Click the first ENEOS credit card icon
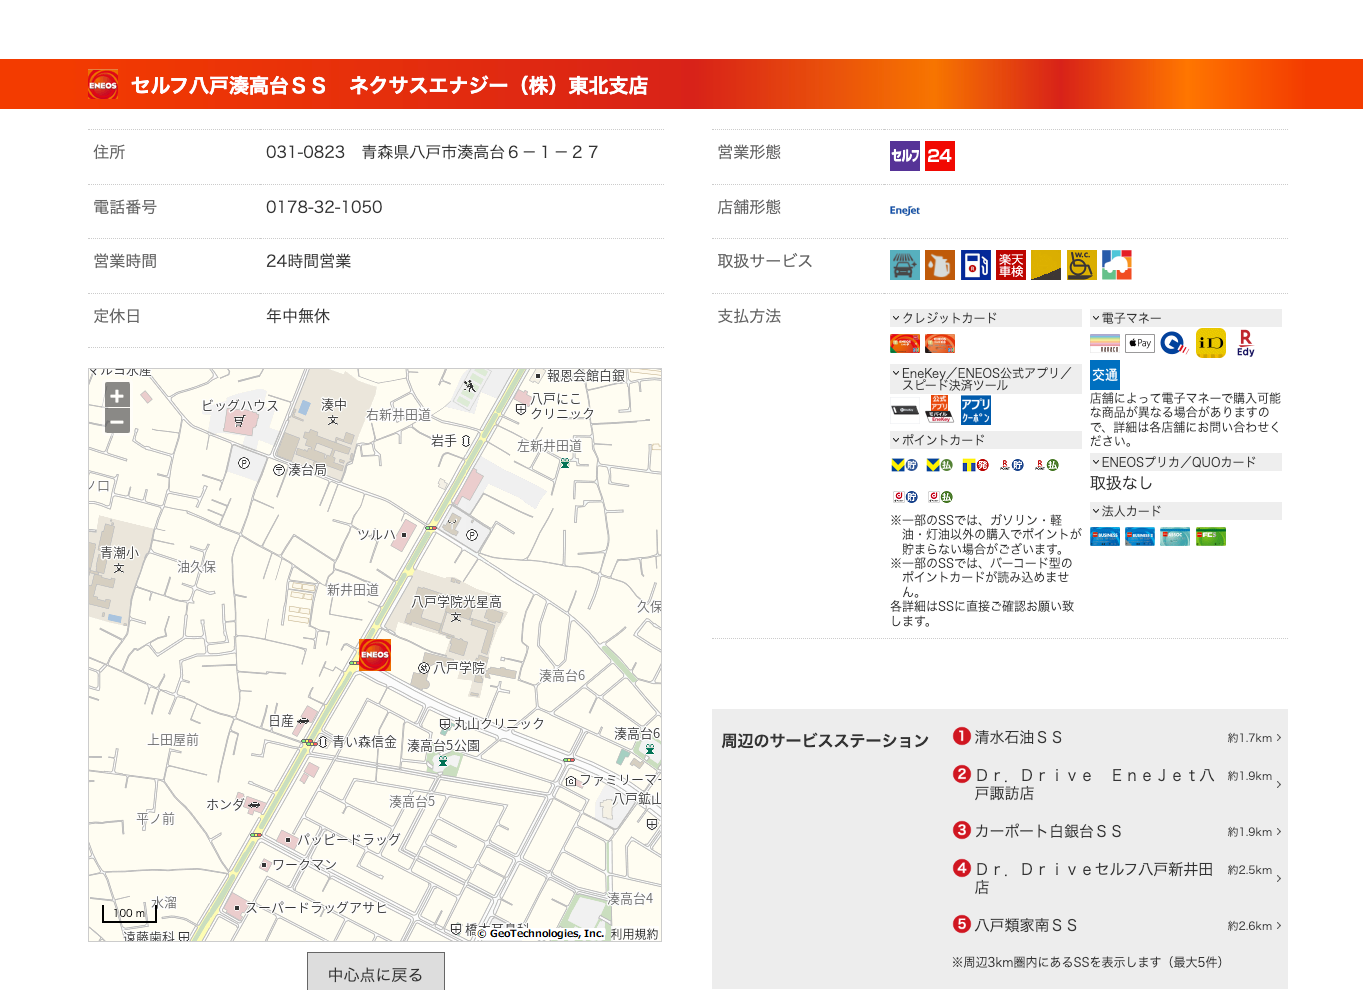 coord(905,344)
